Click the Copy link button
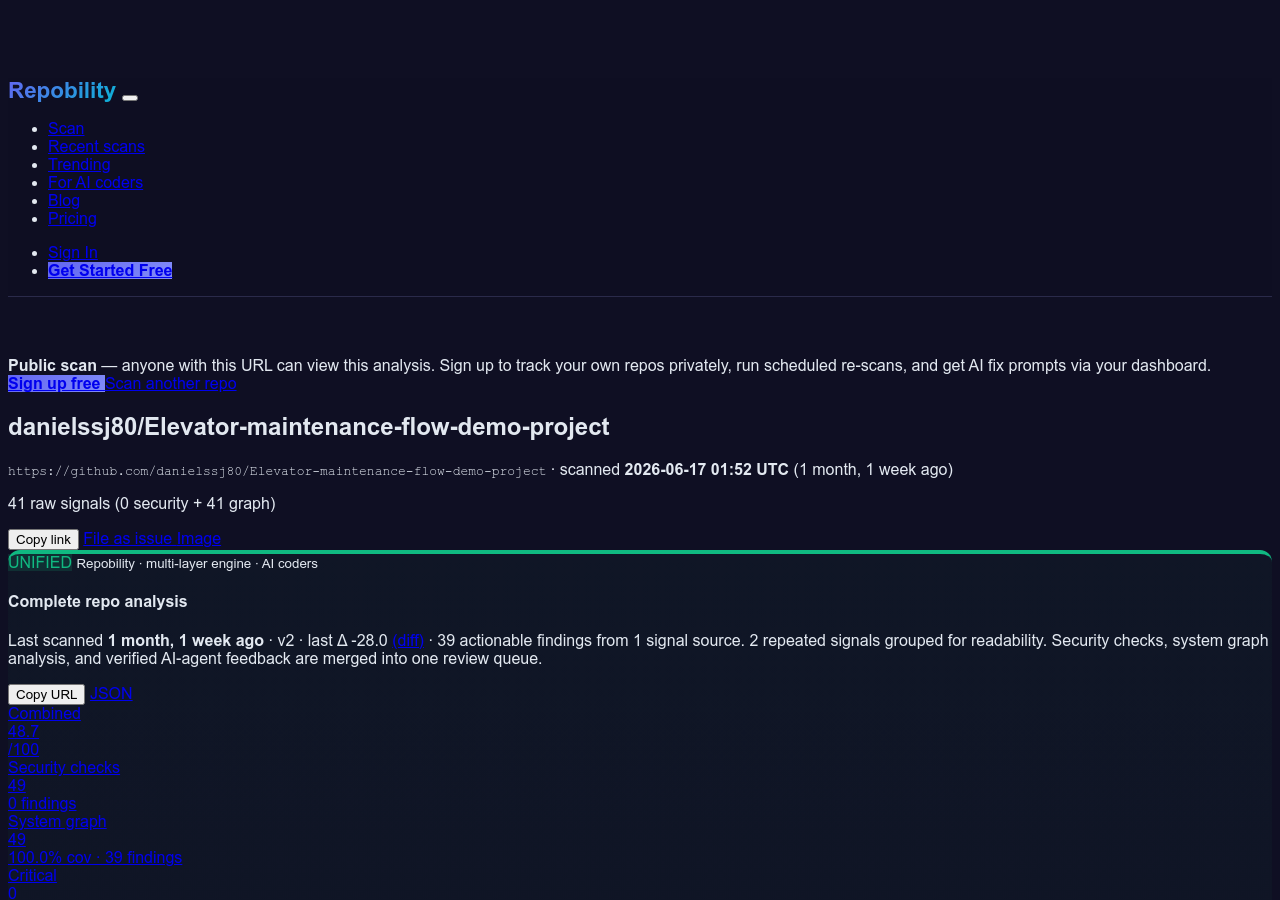 (x=43, y=539)
